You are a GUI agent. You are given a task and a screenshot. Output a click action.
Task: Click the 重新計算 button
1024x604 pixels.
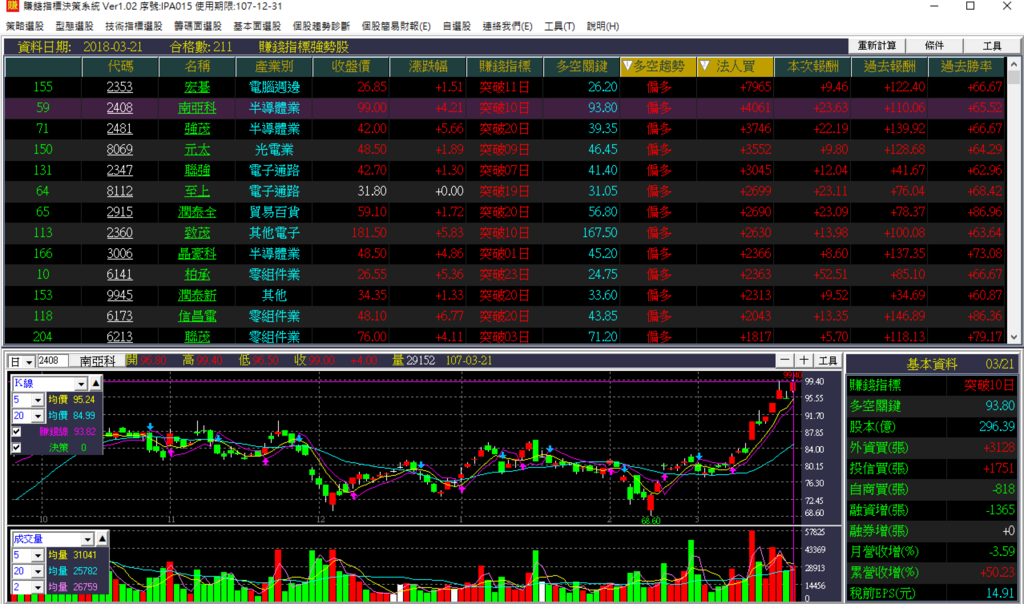coord(876,46)
